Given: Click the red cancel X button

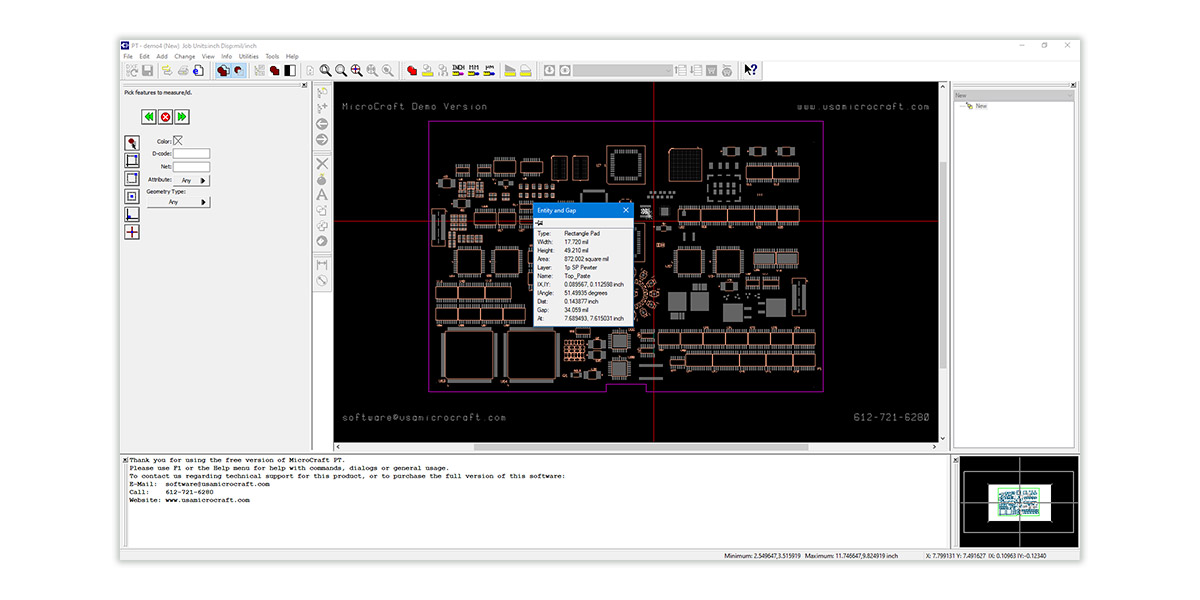Looking at the screenshot, I should (165, 117).
